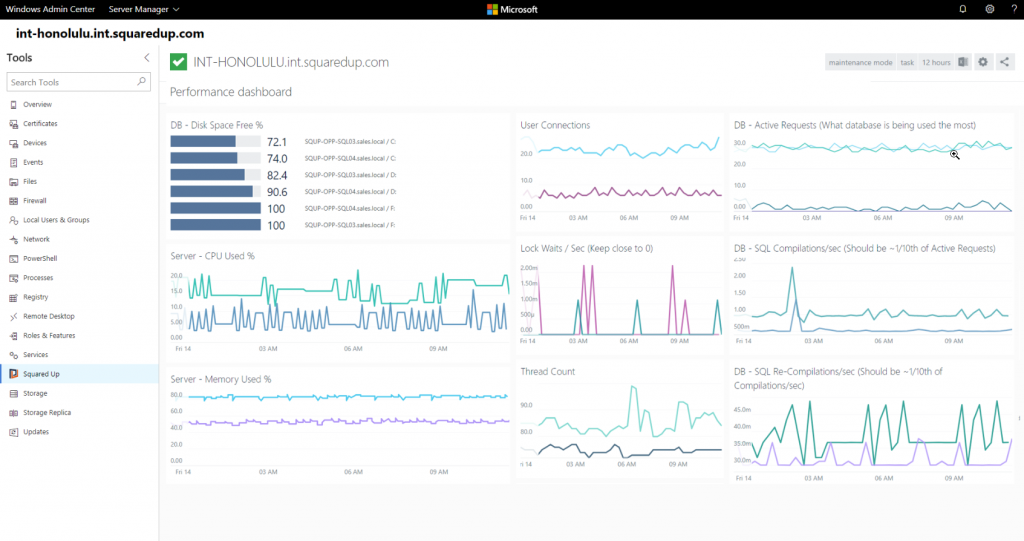Focus the Search Tools input field

click(x=78, y=82)
